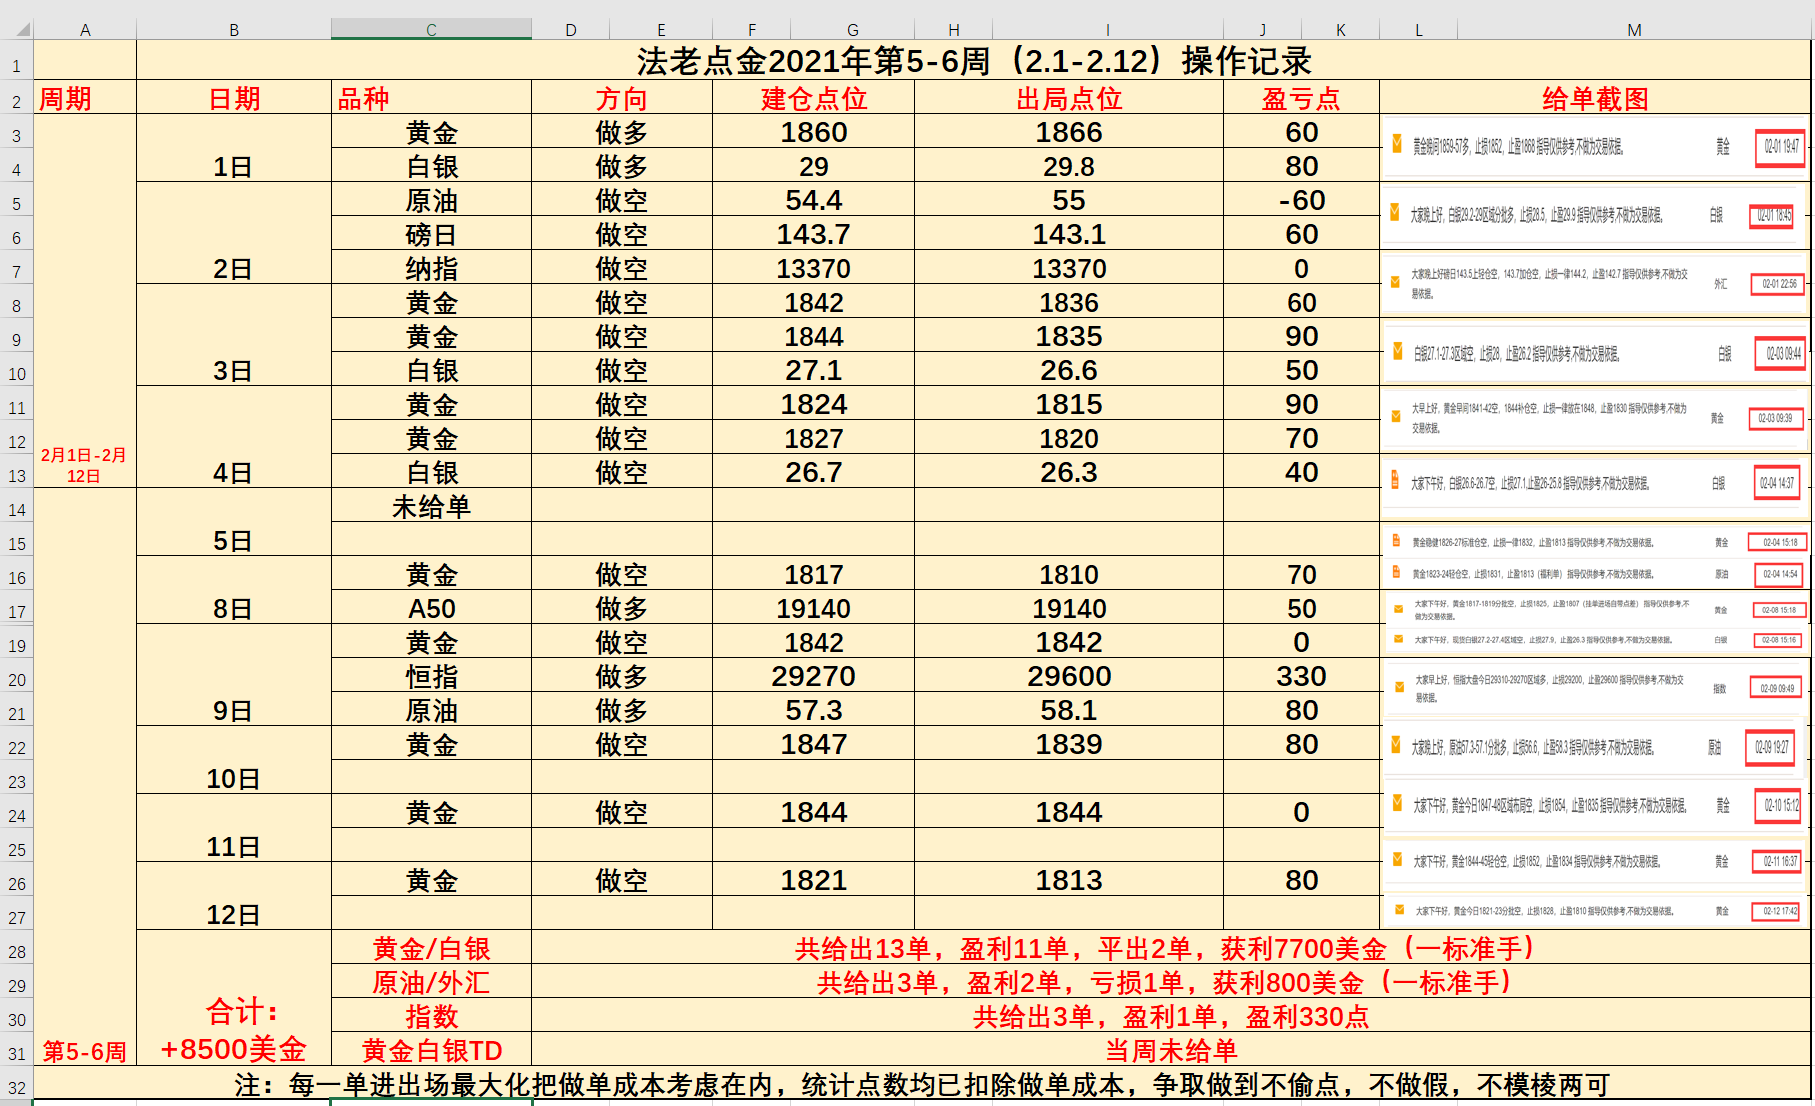Click the select-all corner of the sheet

[x=17, y=30]
